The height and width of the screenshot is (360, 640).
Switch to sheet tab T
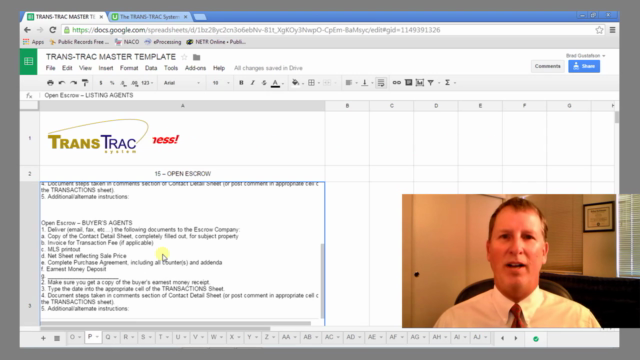[160, 337]
